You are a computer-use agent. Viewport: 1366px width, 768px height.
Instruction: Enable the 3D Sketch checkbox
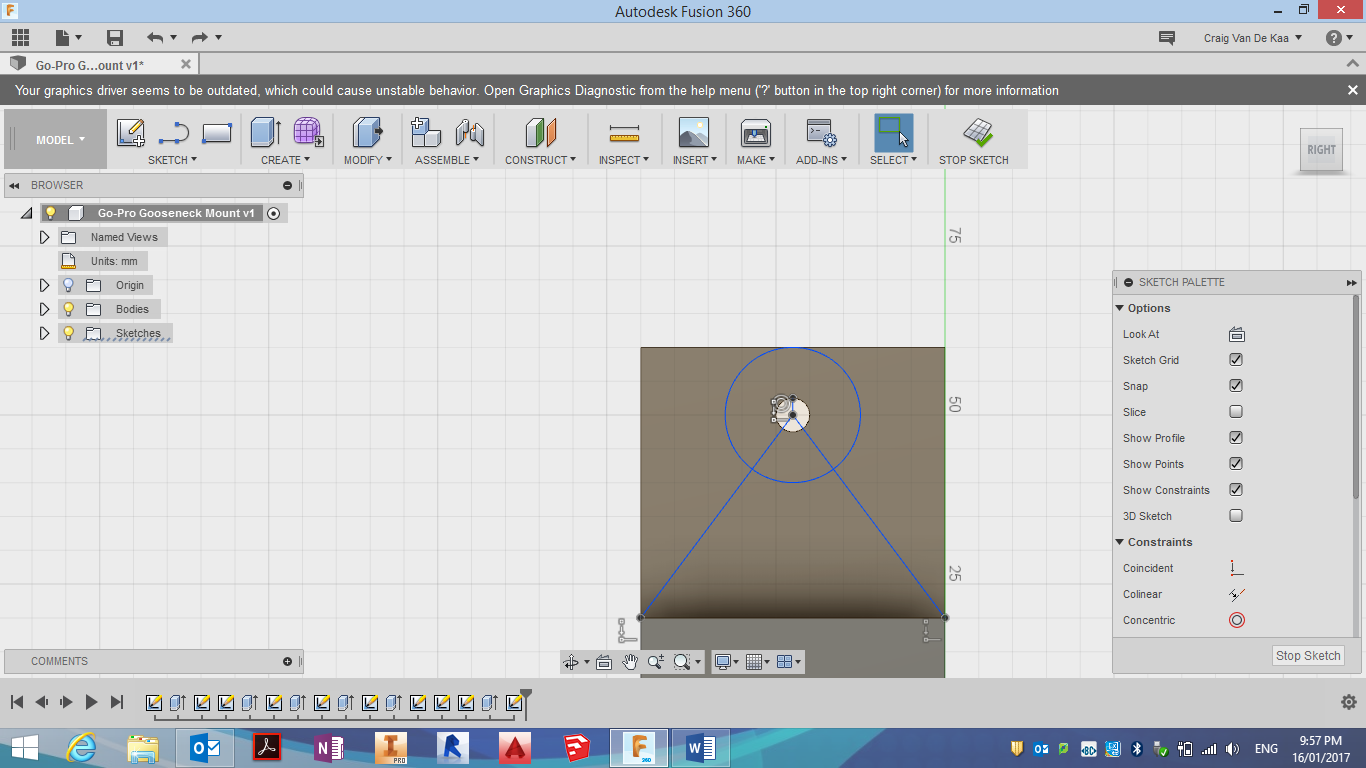(x=1236, y=516)
